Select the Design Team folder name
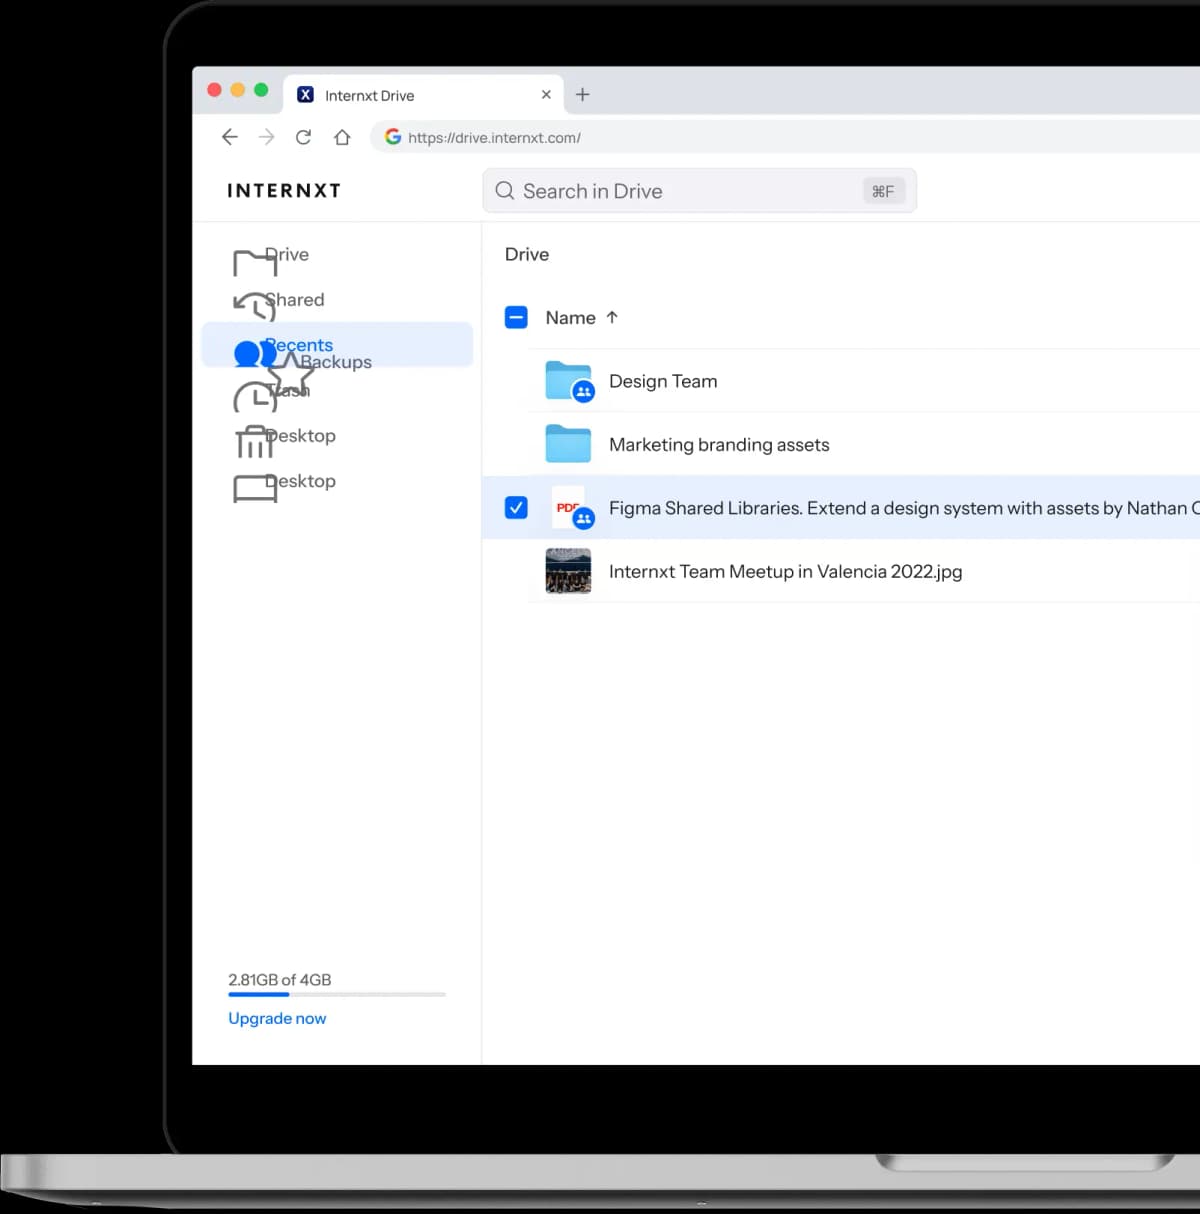 point(663,381)
